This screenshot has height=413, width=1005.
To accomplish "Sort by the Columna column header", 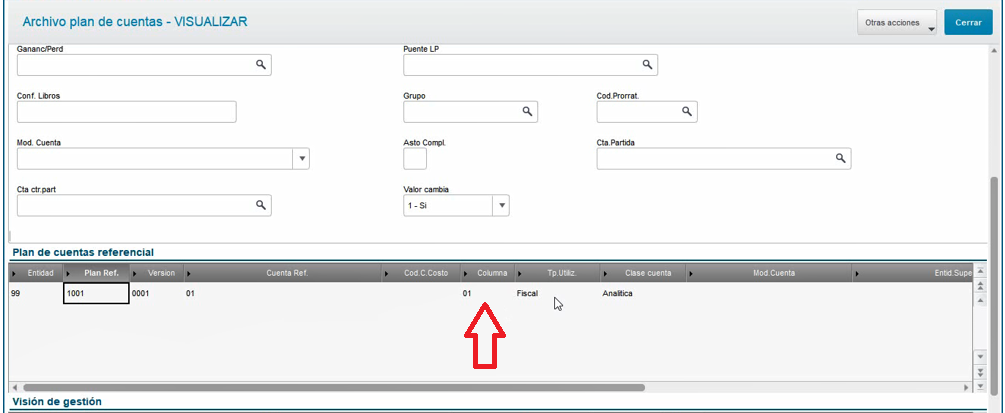I will tap(488, 273).
